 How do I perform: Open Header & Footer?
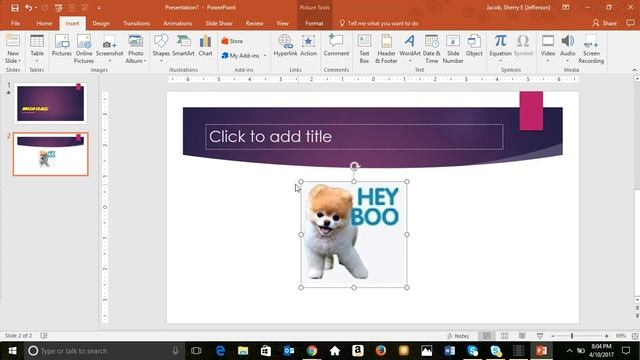pyautogui.click(x=386, y=49)
